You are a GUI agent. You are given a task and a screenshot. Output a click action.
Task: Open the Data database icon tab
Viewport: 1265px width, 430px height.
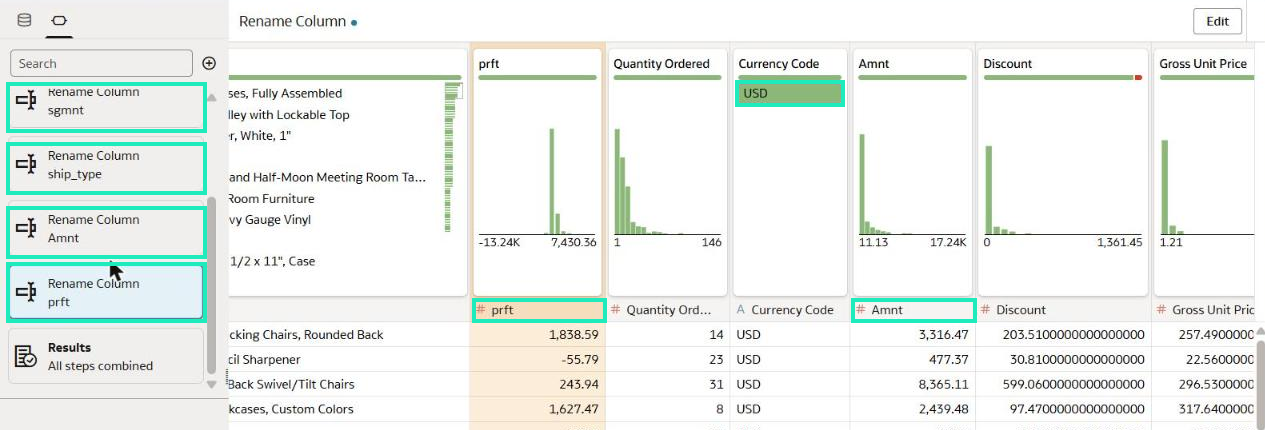(x=24, y=20)
